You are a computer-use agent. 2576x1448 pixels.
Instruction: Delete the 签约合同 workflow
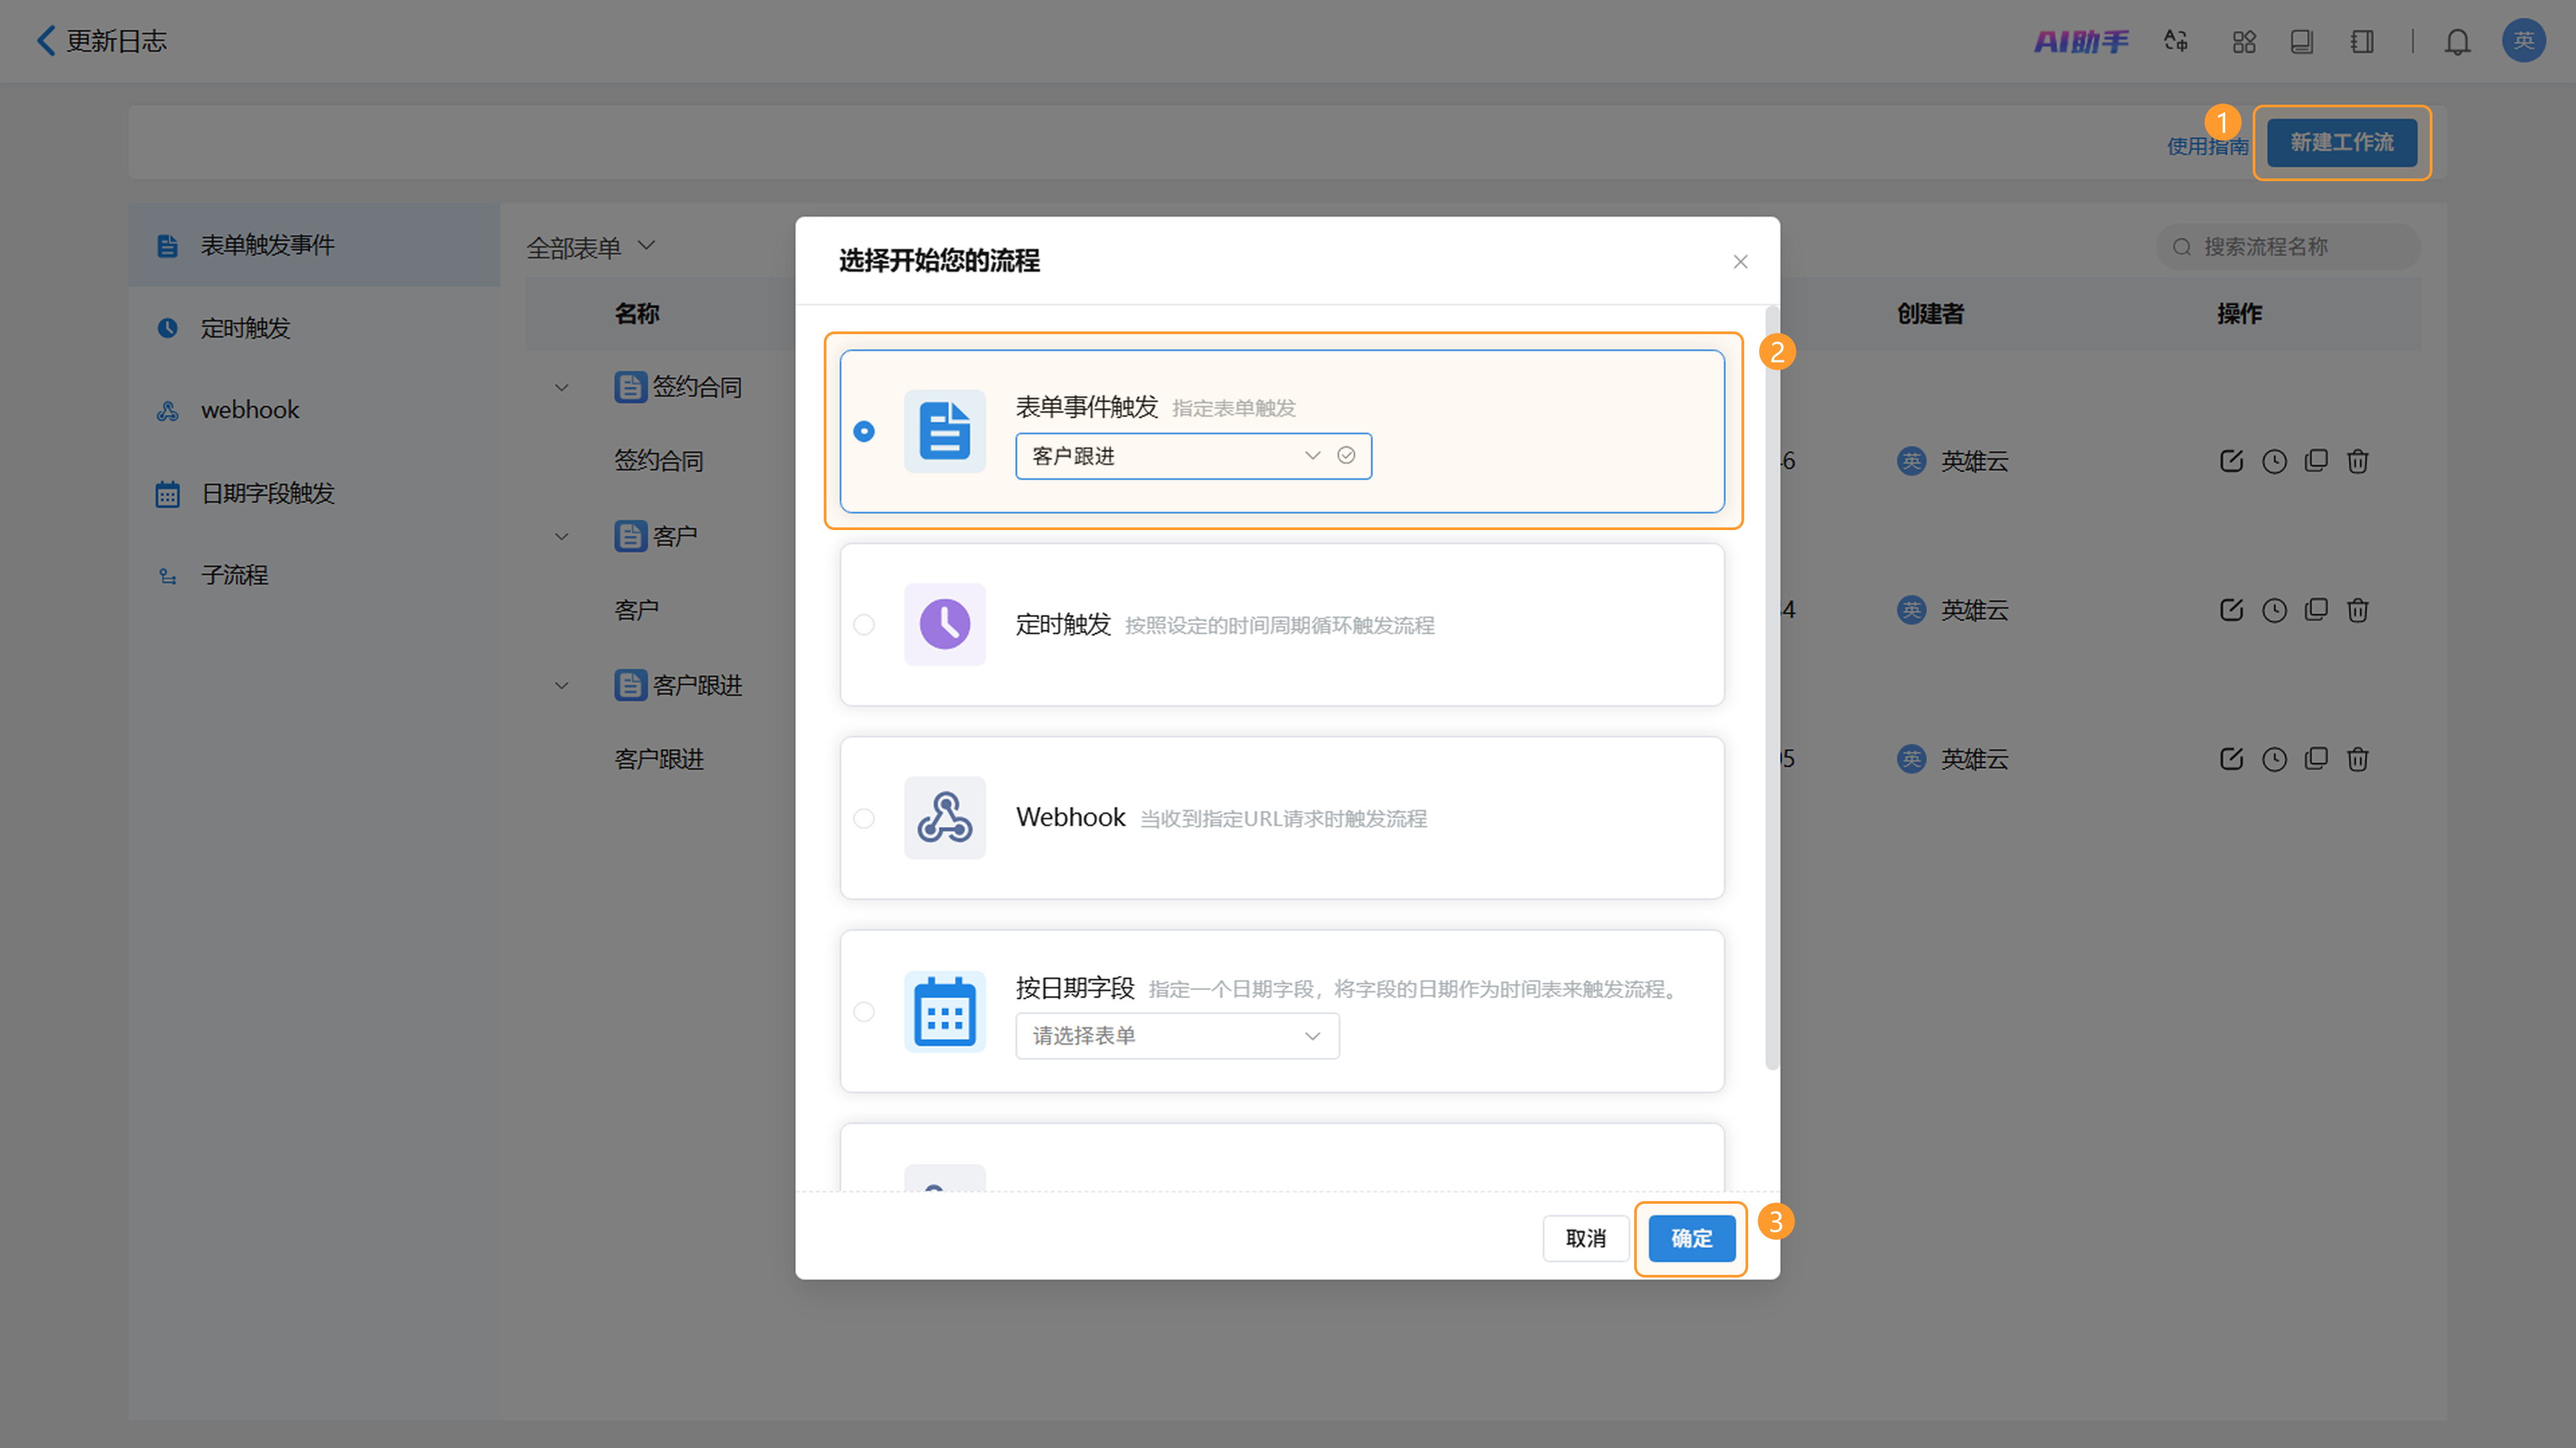pyautogui.click(x=2358, y=461)
